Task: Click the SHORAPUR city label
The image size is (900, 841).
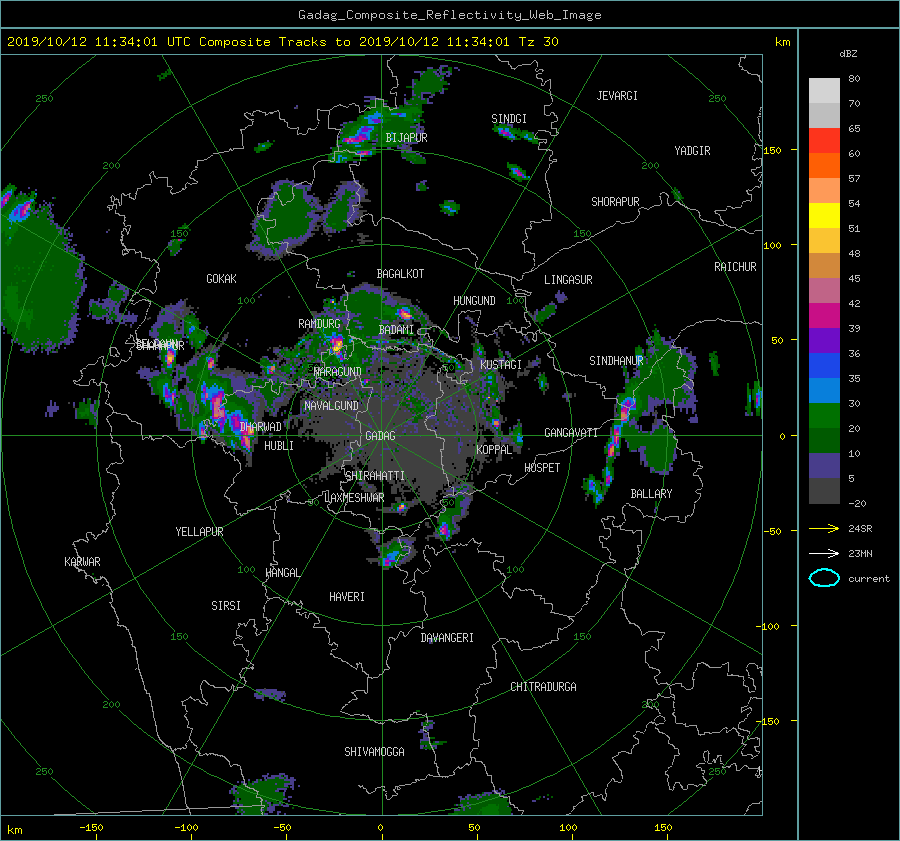Action: coord(615,202)
